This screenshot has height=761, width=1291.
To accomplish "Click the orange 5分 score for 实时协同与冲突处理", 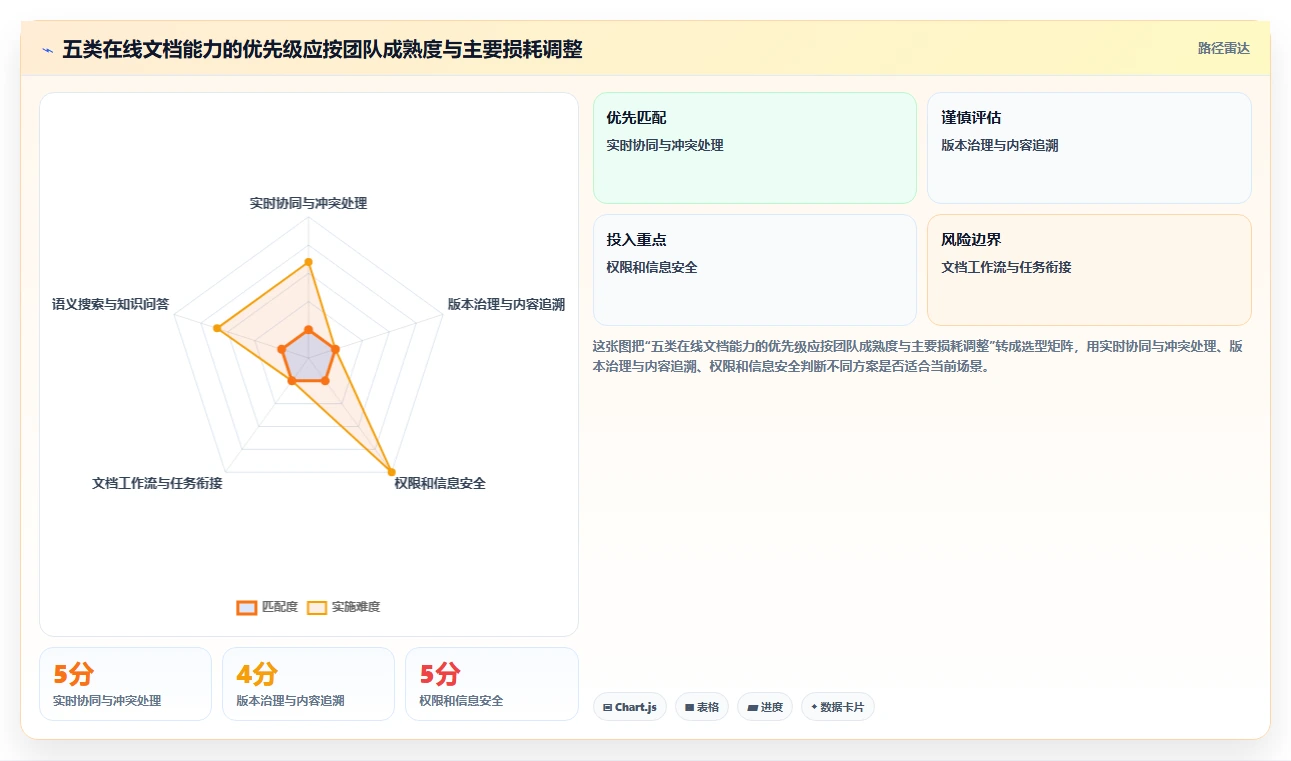I will (x=73, y=675).
